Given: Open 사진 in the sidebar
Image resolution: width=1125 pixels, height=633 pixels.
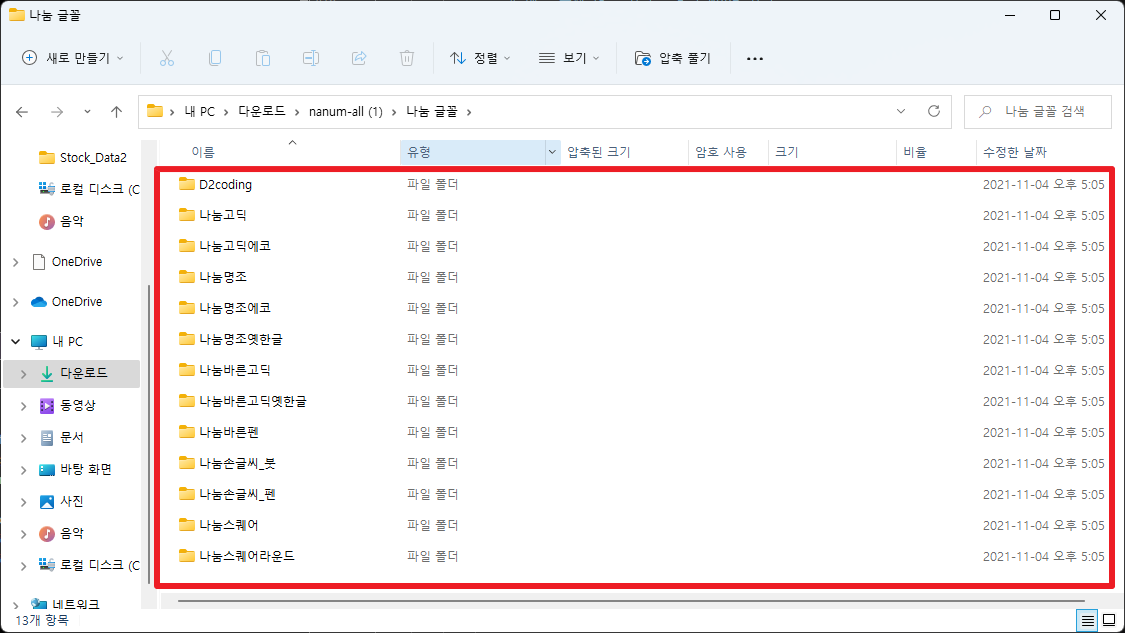Looking at the screenshot, I should [71, 502].
